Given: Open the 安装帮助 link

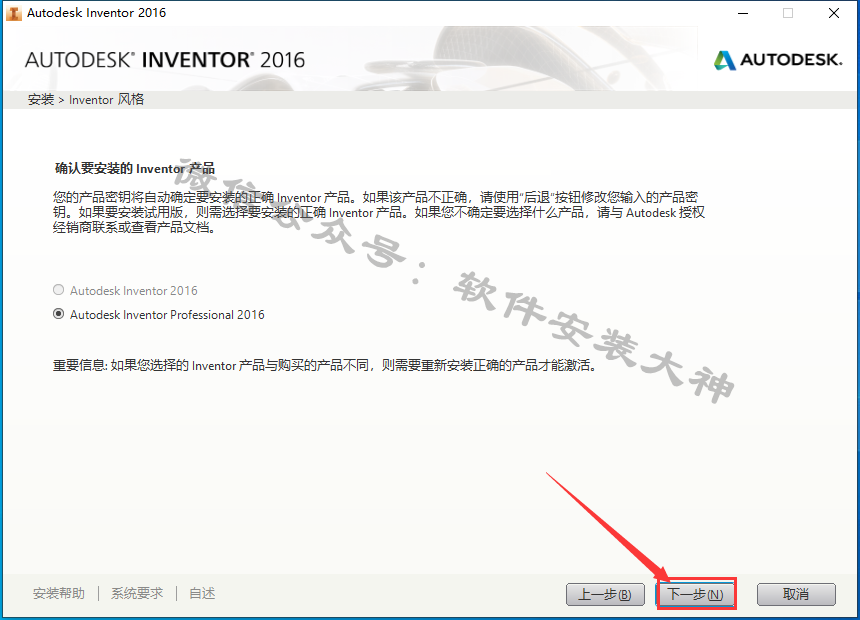Looking at the screenshot, I should pyautogui.click(x=59, y=593).
